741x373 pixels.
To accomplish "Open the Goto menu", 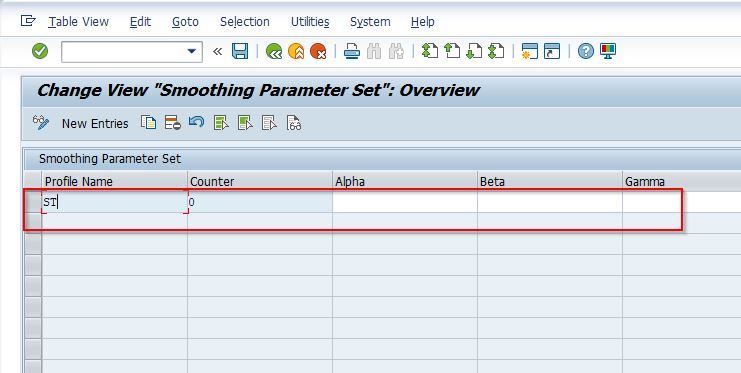I will point(185,22).
